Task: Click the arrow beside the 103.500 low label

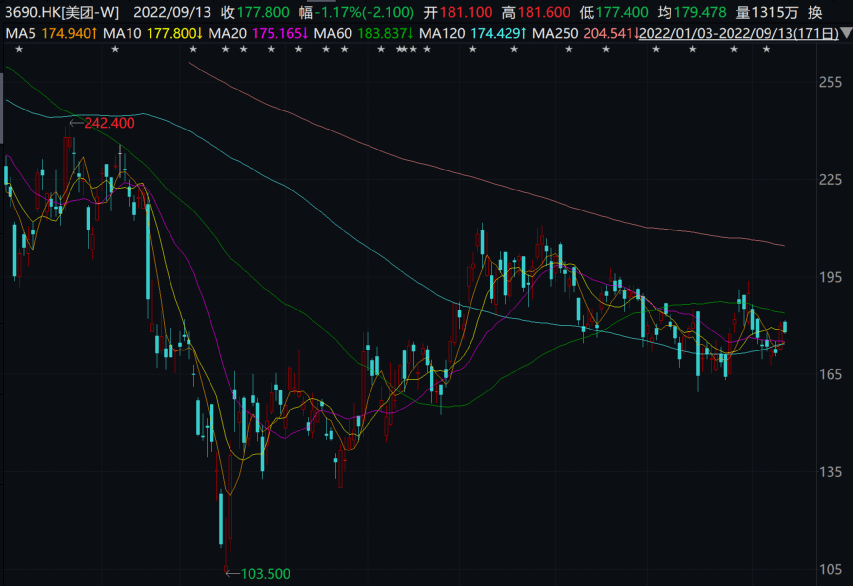Action: 233,573
